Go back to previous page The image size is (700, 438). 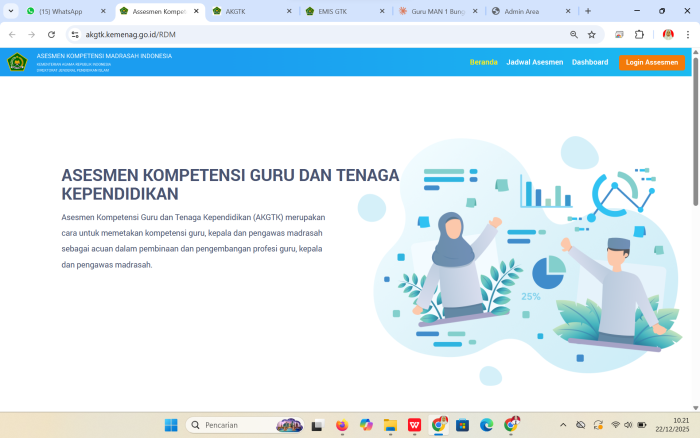[x=12, y=34]
